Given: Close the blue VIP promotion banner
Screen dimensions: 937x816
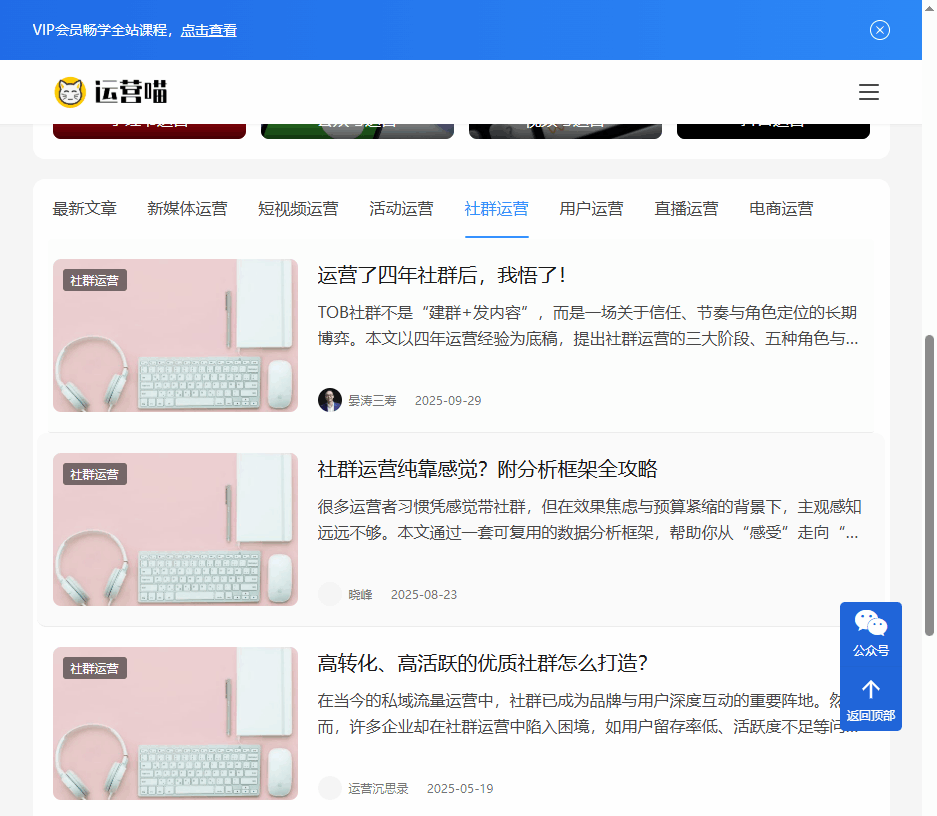Looking at the screenshot, I should (x=879, y=30).
